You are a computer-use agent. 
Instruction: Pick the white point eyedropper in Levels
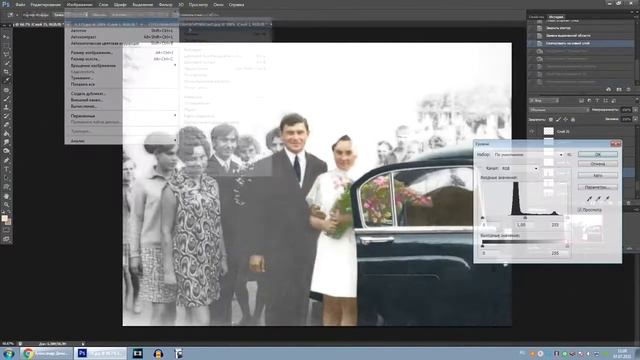pyautogui.click(x=607, y=199)
